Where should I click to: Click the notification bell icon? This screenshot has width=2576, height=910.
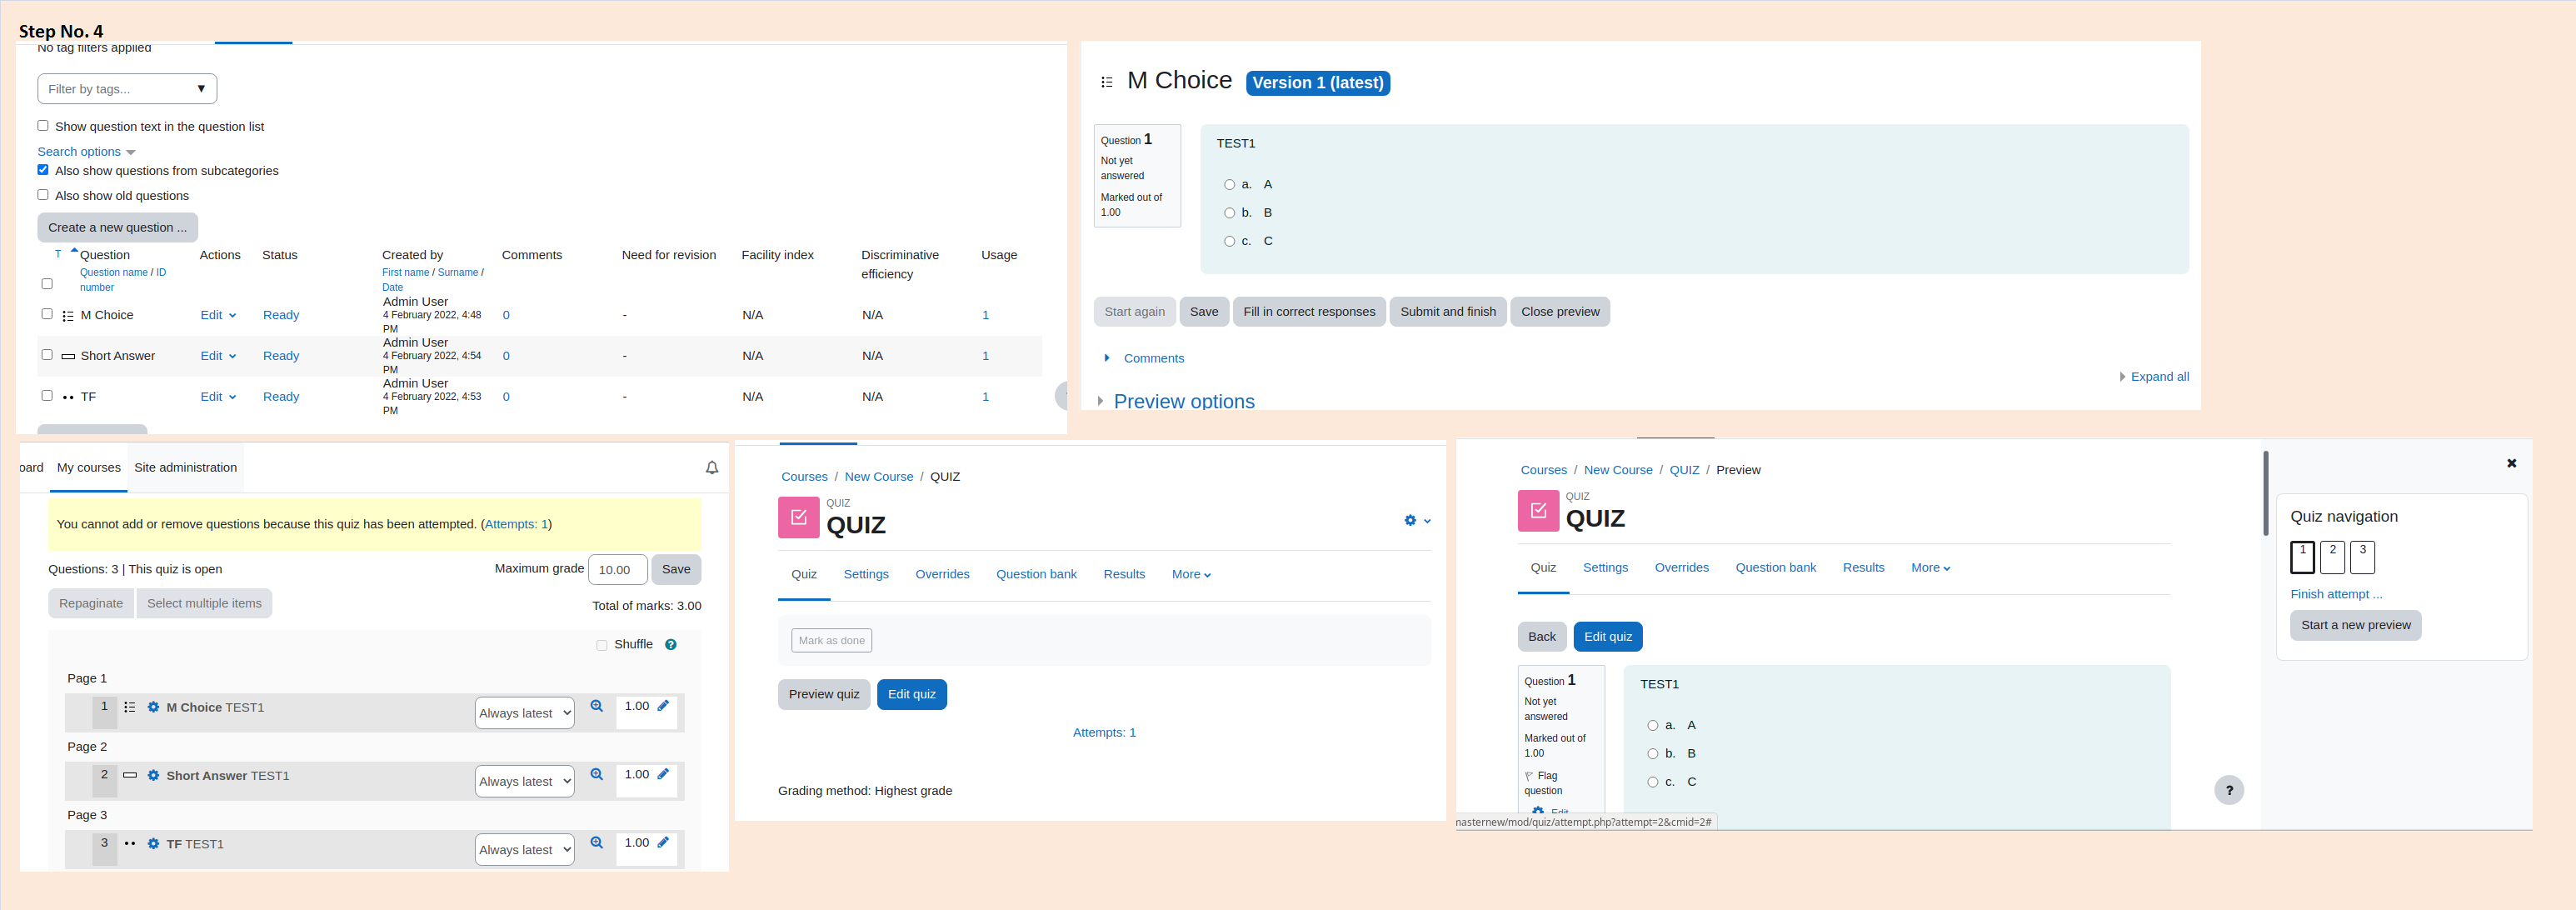click(712, 467)
